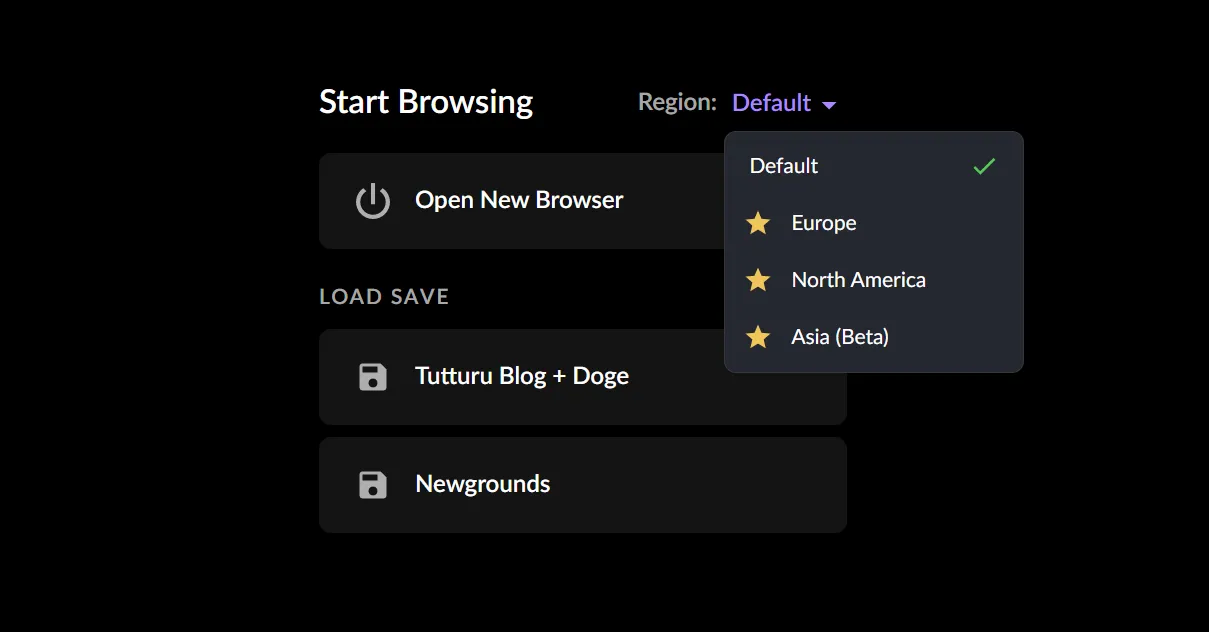Choose the Europe region option

(x=874, y=223)
